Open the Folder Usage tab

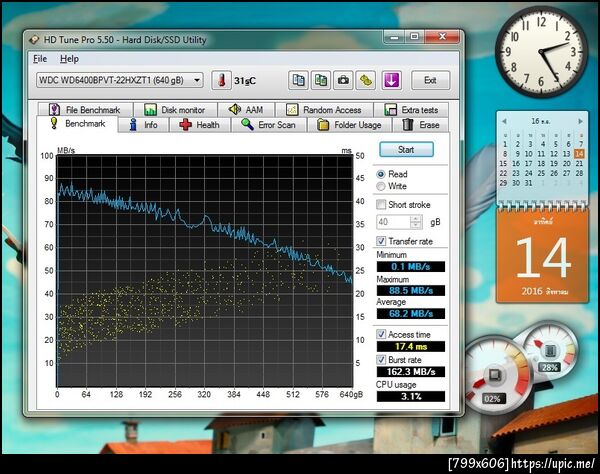[x=350, y=125]
